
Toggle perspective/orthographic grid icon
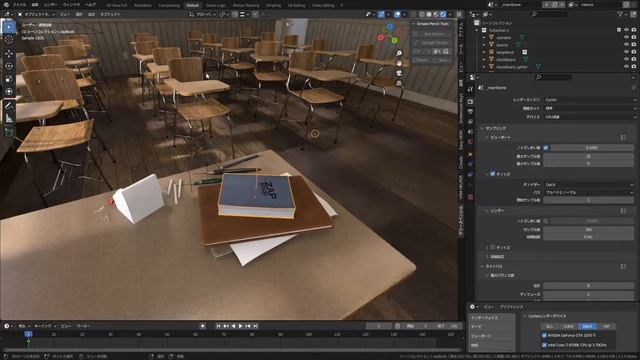pos(399,83)
